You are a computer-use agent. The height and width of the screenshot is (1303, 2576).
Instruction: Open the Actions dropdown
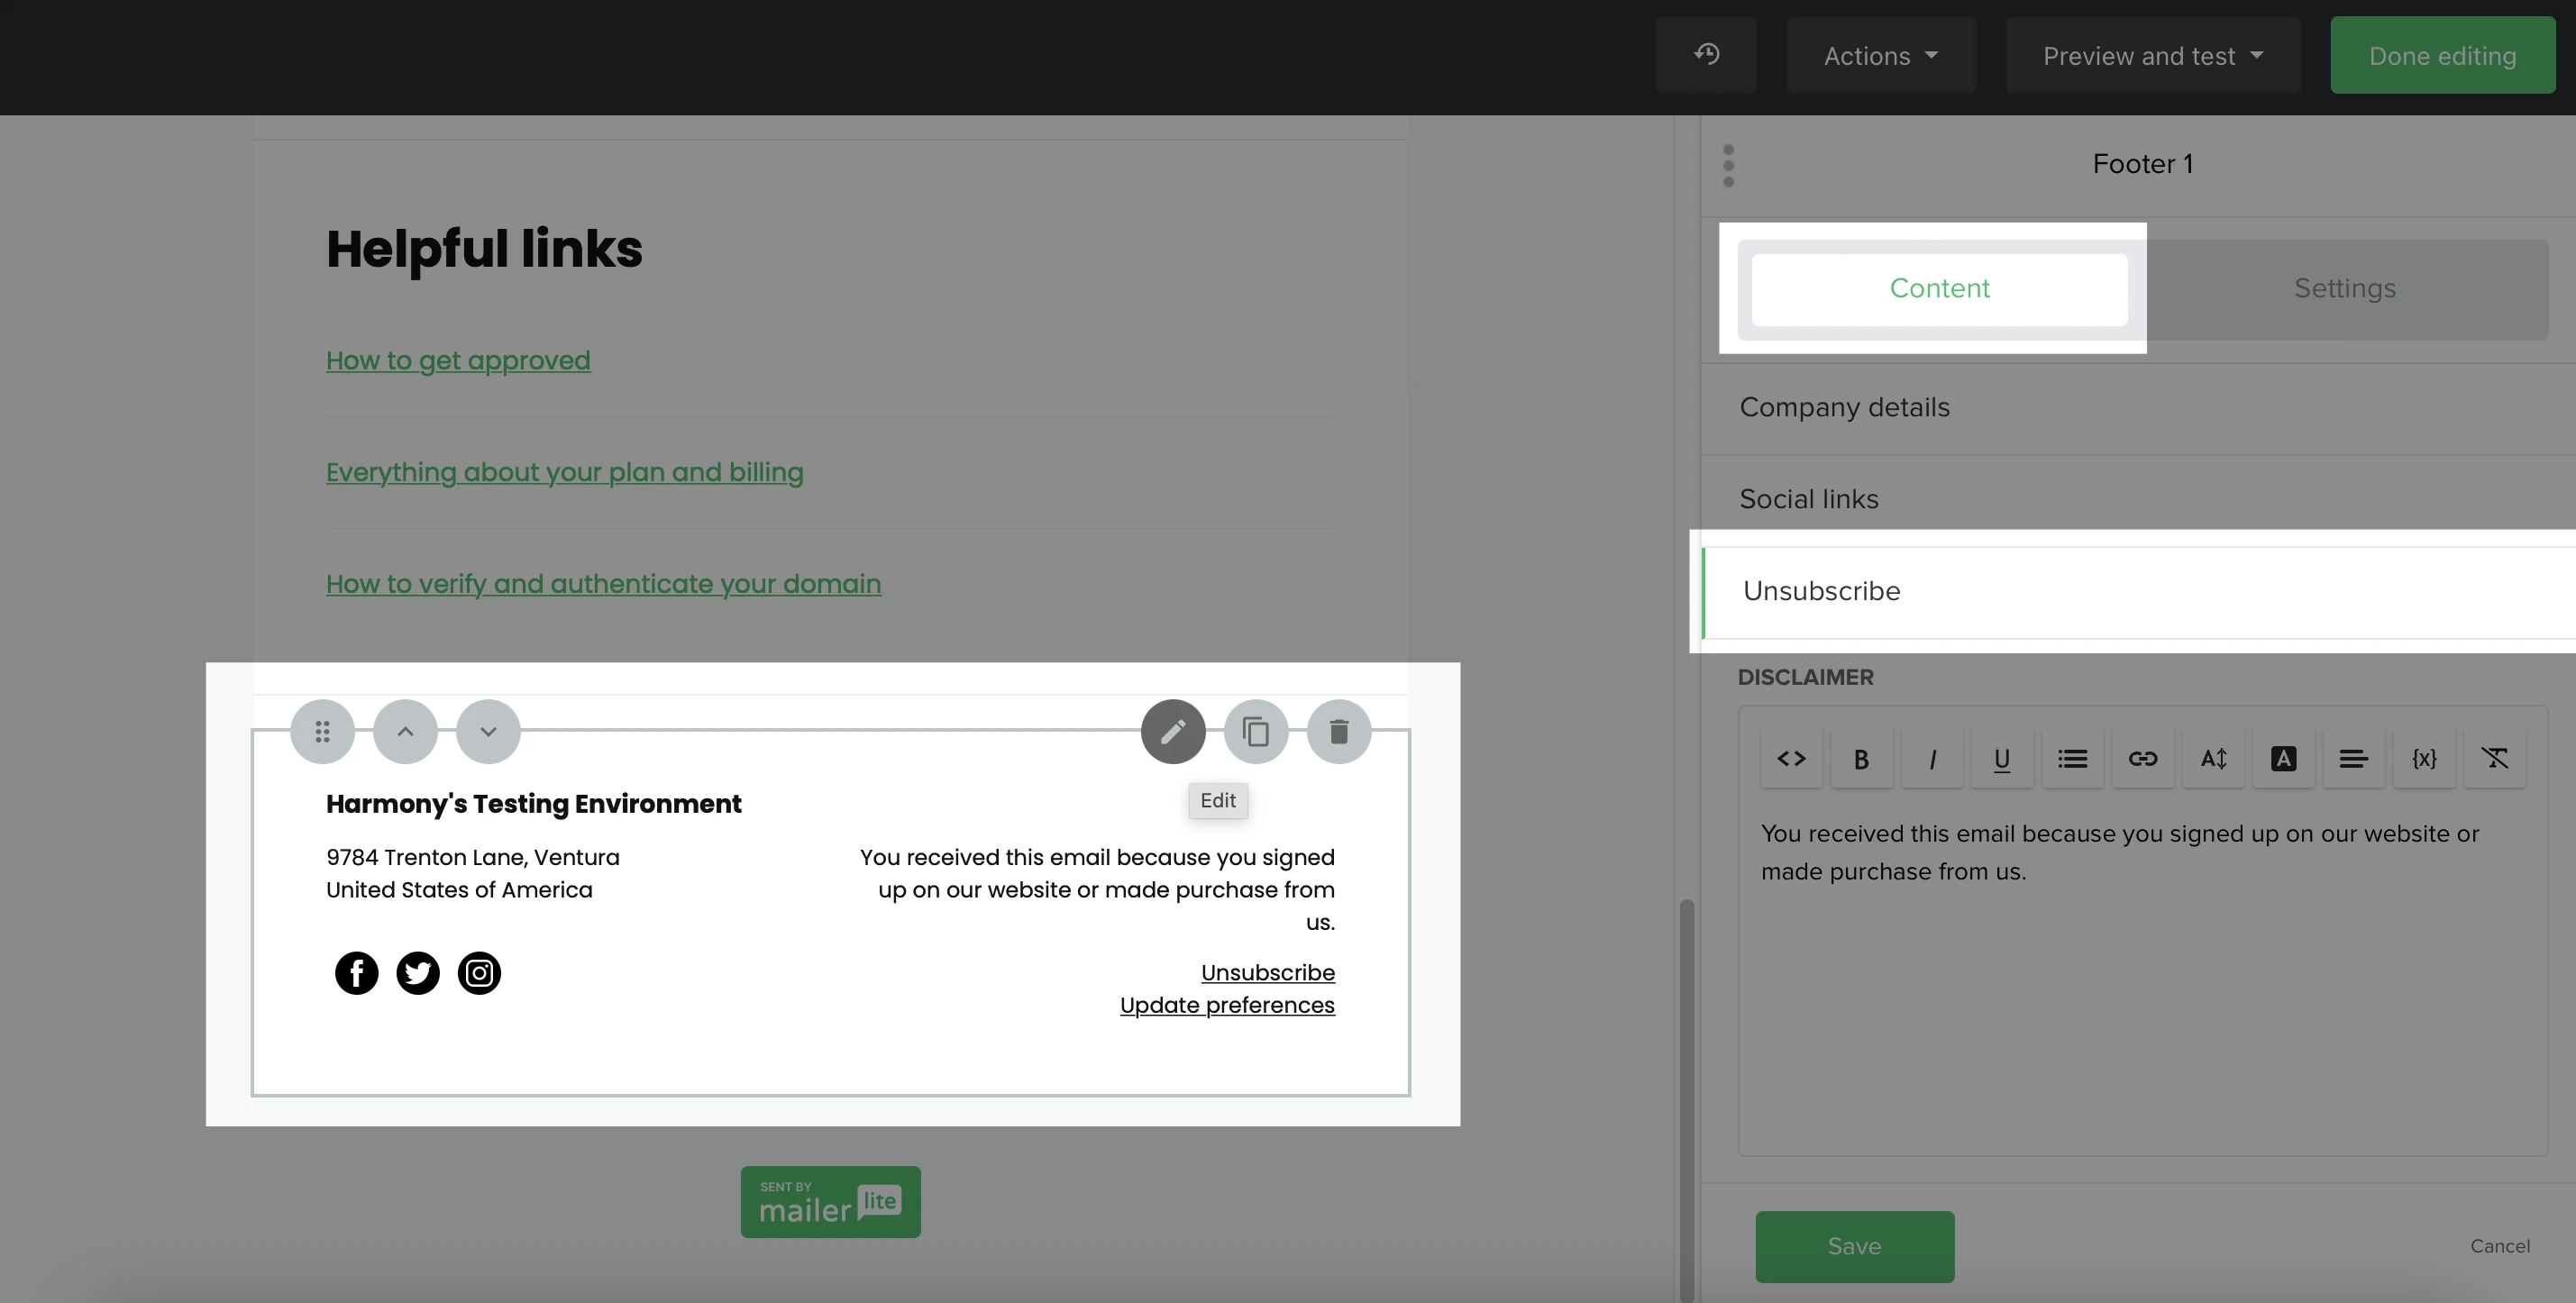click(x=1880, y=55)
